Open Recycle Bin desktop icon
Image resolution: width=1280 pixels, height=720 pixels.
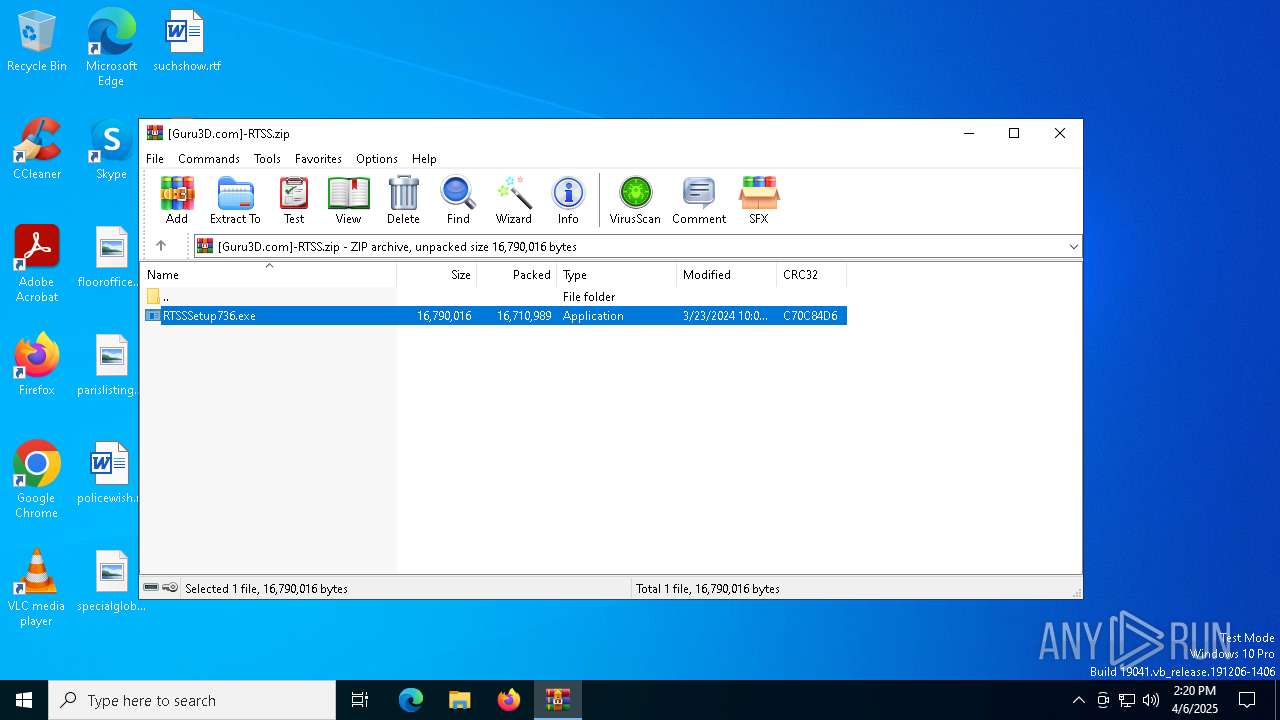37,42
